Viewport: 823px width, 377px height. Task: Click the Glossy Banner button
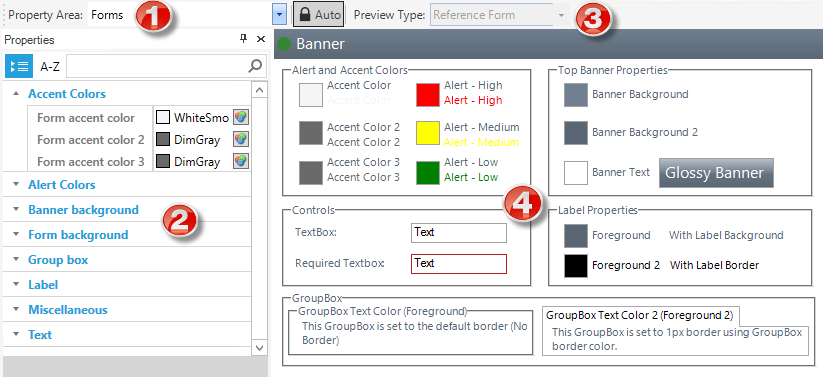tap(716, 173)
